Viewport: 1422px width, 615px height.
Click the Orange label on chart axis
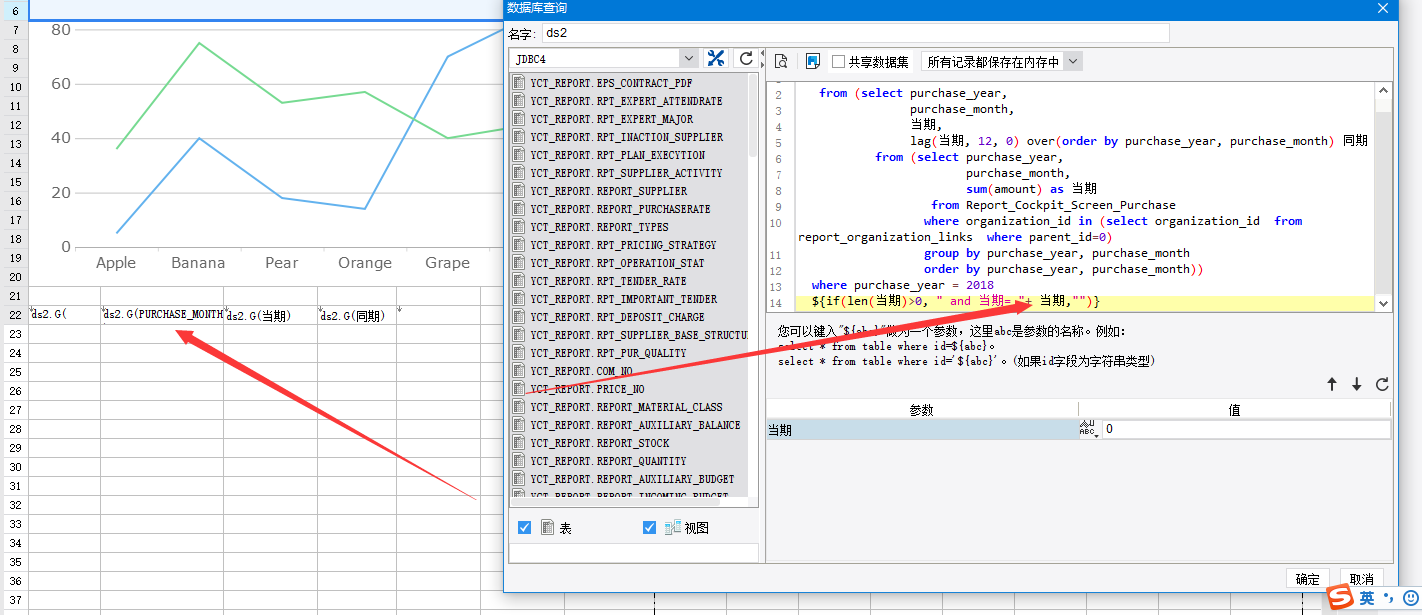pos(365,263)
